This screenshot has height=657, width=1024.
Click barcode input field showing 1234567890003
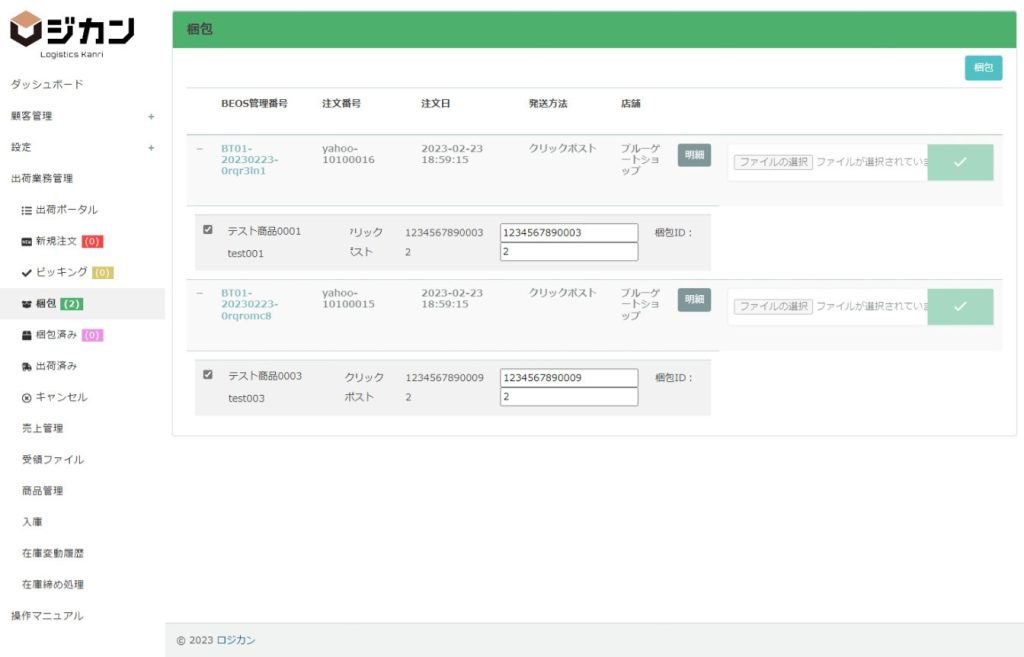568,233
